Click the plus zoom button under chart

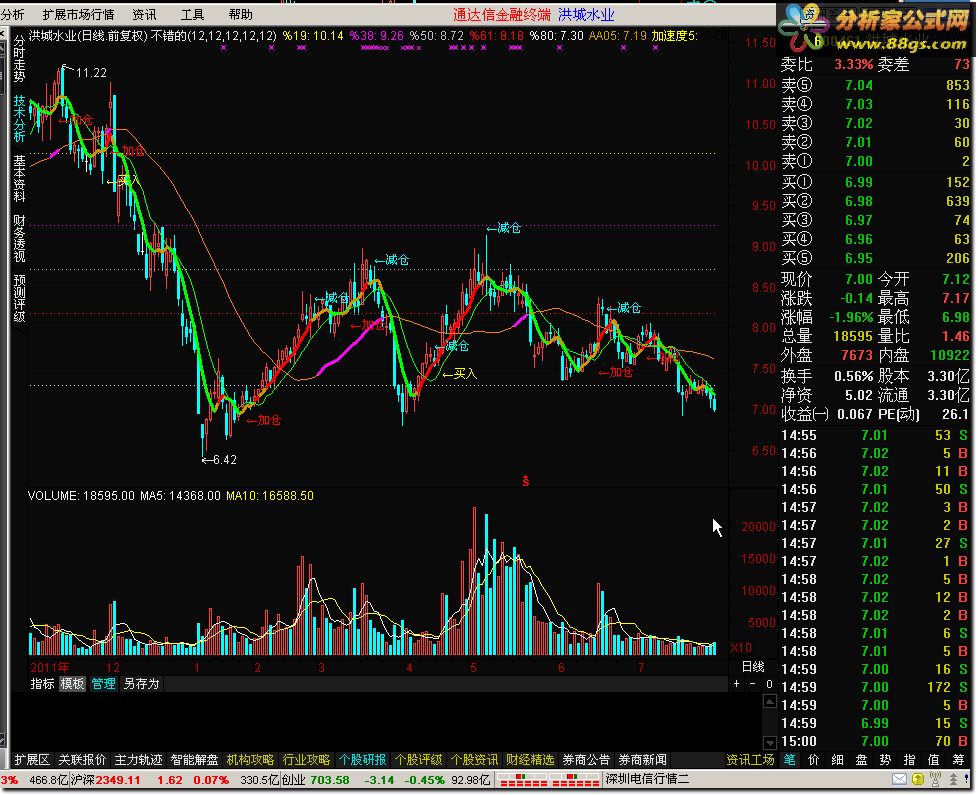tap(737, 684)
